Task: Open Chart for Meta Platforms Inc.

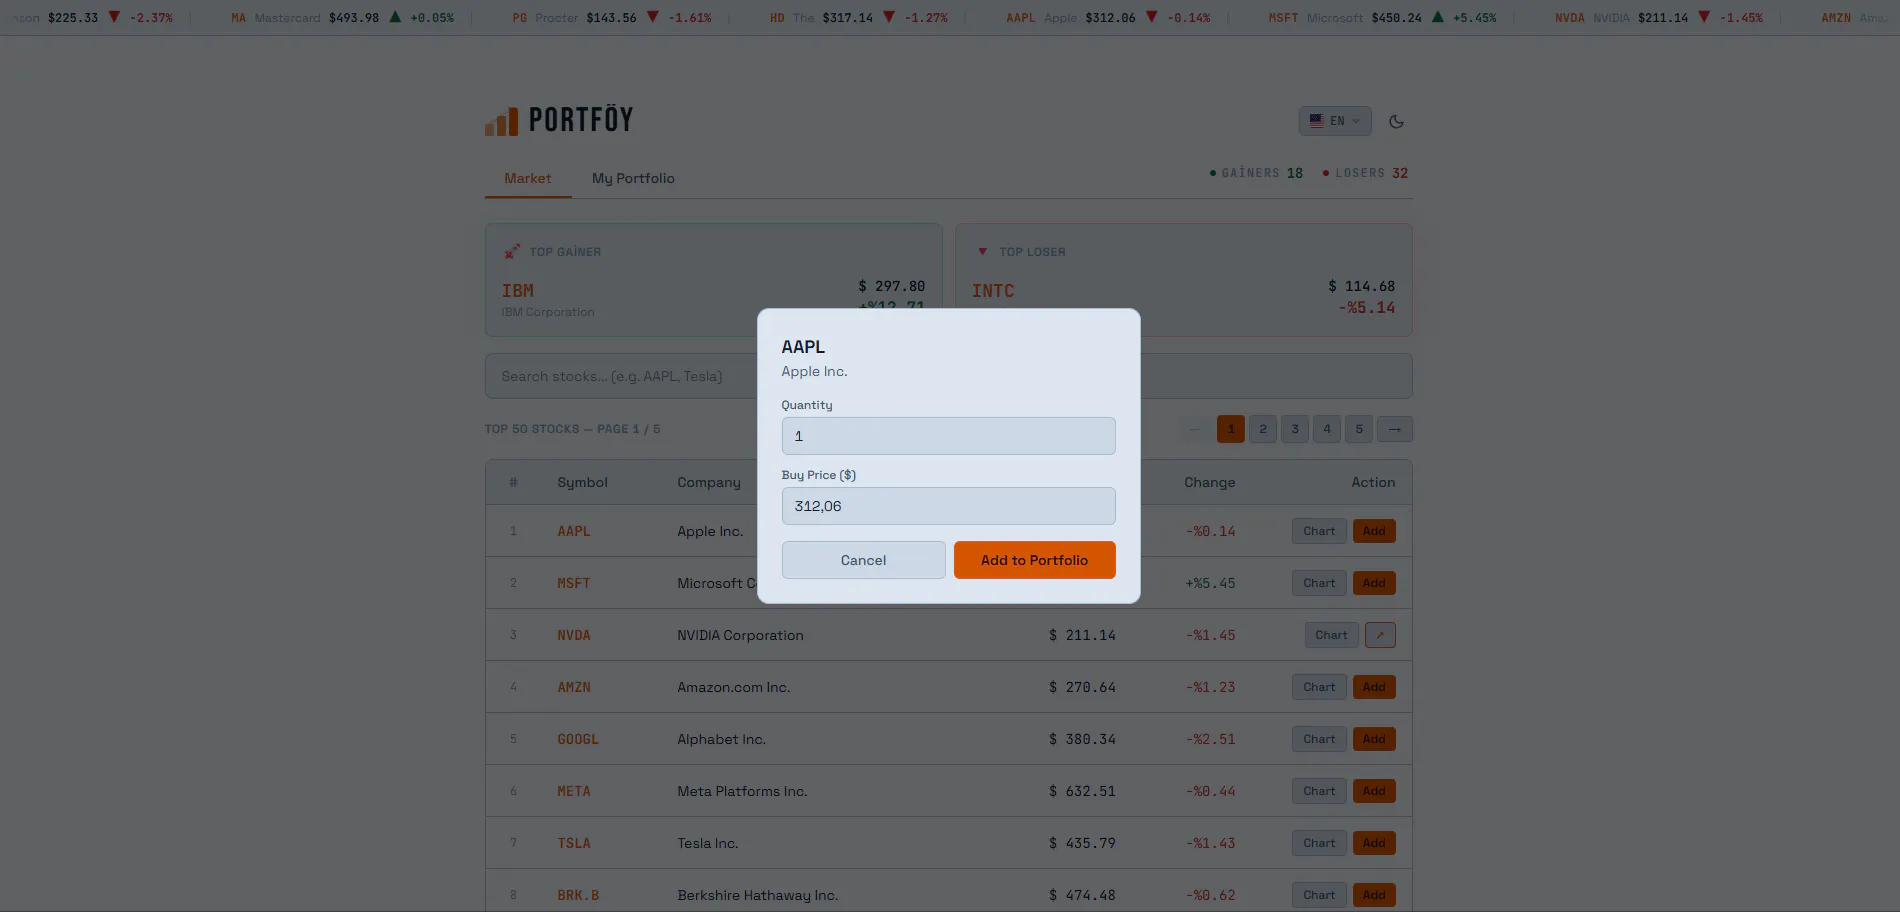Action: pos(1319,791)
